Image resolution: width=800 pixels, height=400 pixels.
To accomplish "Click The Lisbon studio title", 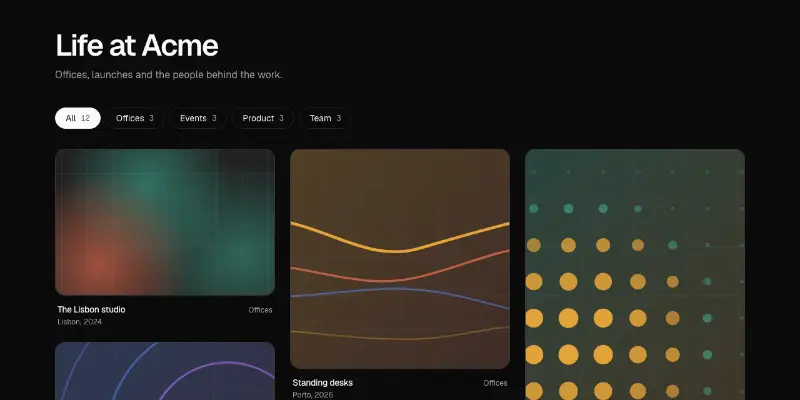I will click(91, 310).
